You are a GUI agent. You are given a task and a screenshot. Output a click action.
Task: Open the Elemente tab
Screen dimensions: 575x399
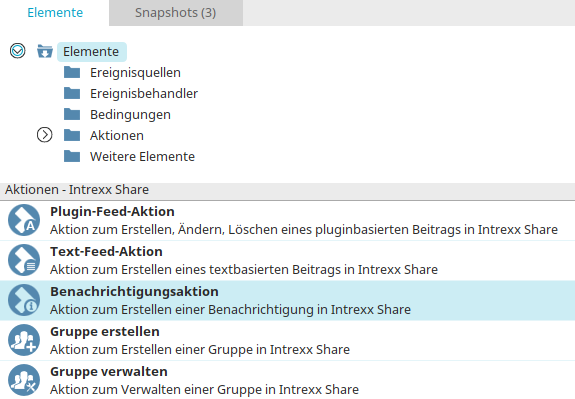pos(55,13)
